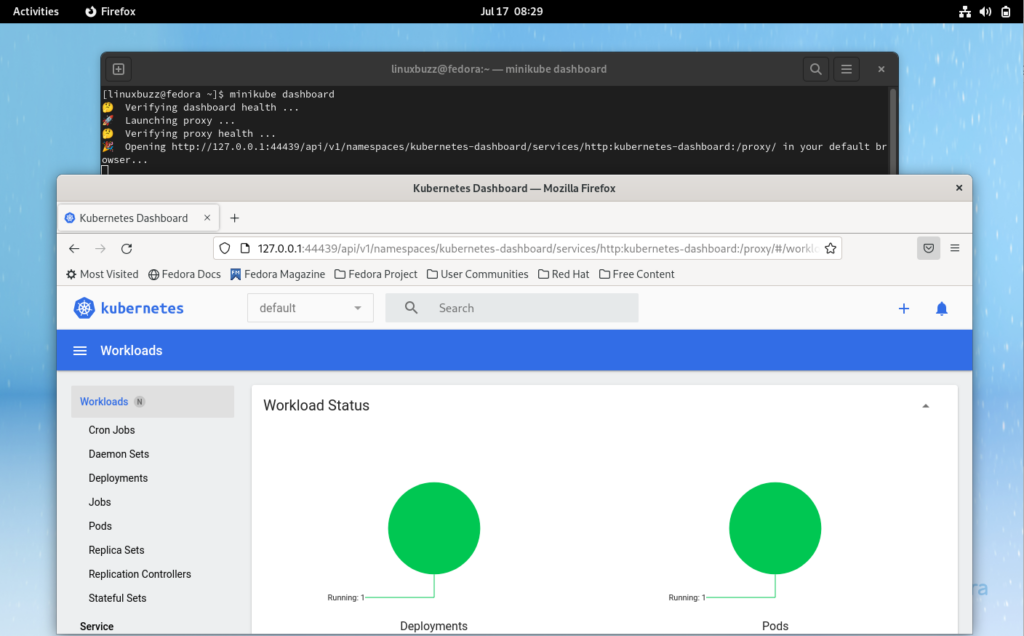The height and width of the screenshot is (636, 1024).
Task: Open the Firefox application menu
Action: (955, 248)
